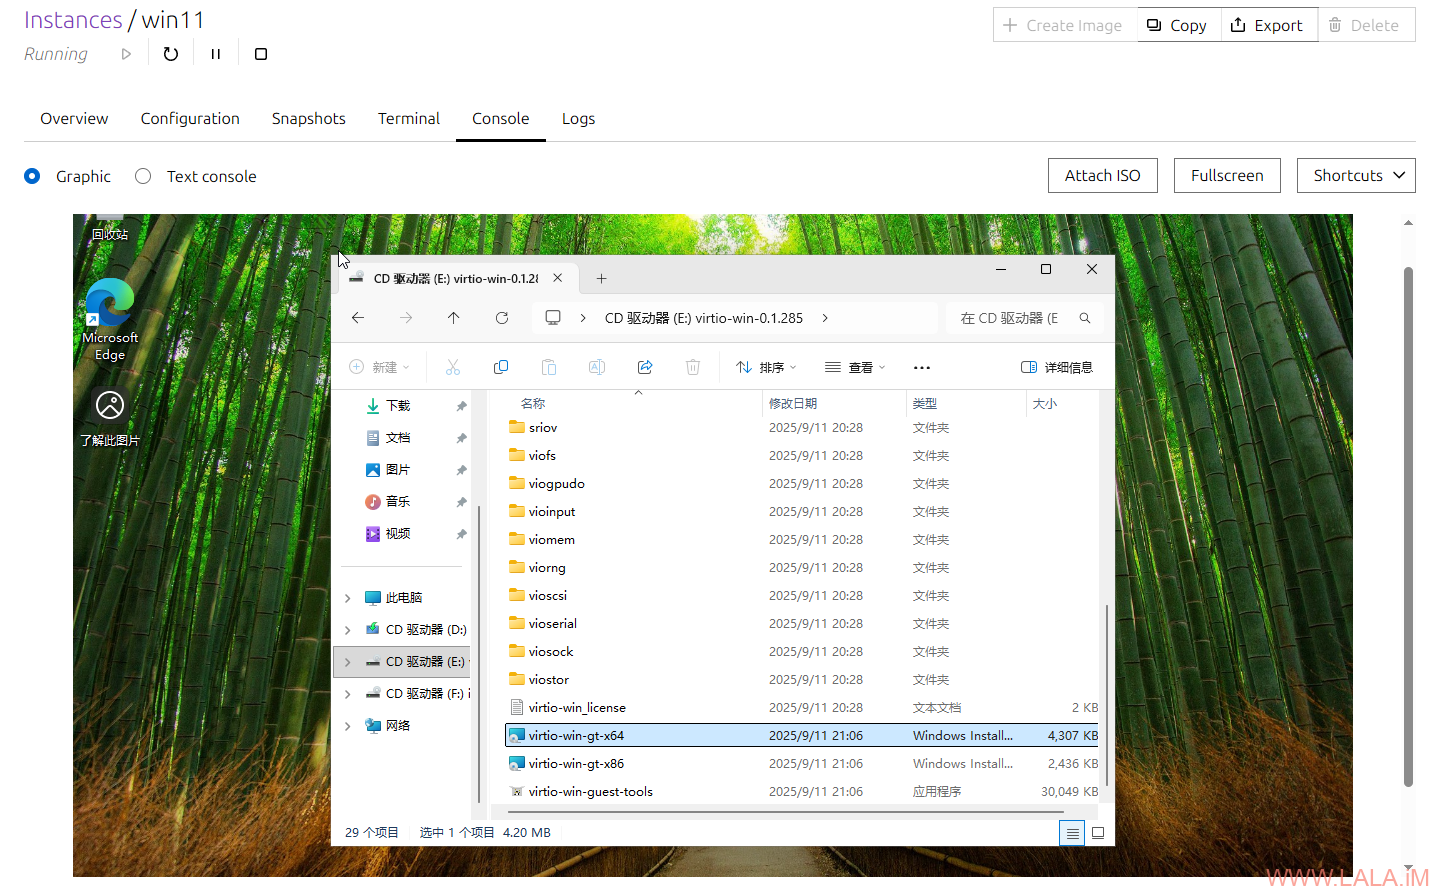The height and width of the screenshot is (895, 1440).
Task: Toggle the details pane (详细信息)
Action: click(1056, 367)
